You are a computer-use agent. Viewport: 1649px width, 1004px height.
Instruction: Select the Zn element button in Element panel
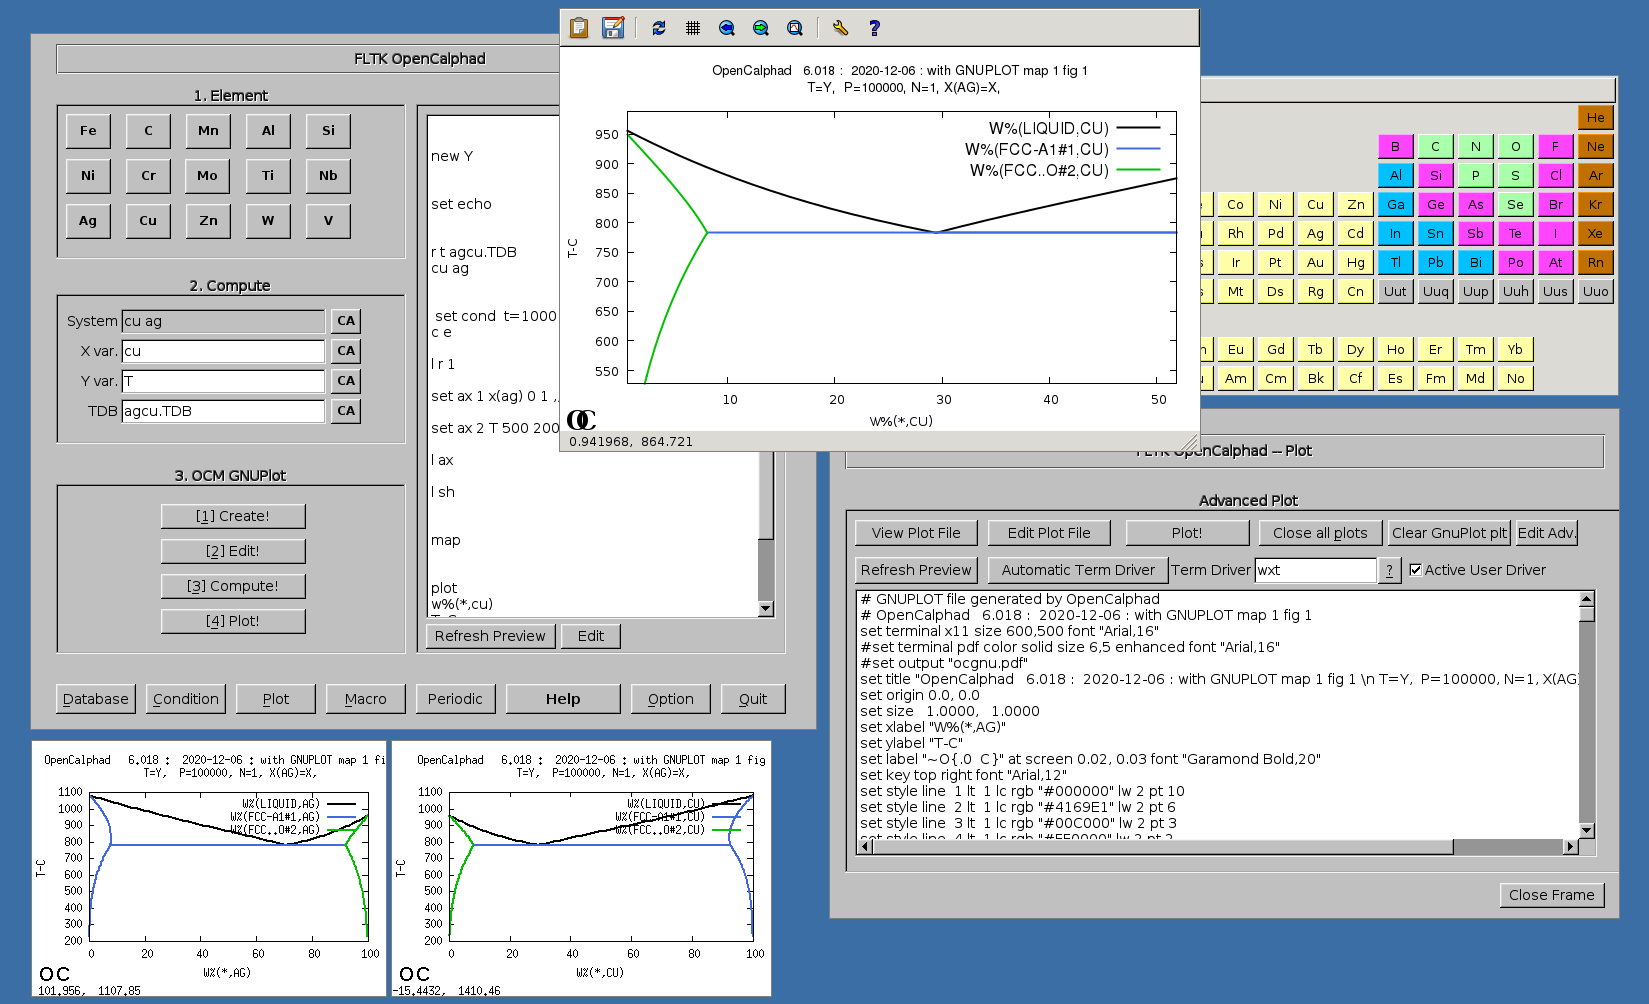tap(208, 221)
